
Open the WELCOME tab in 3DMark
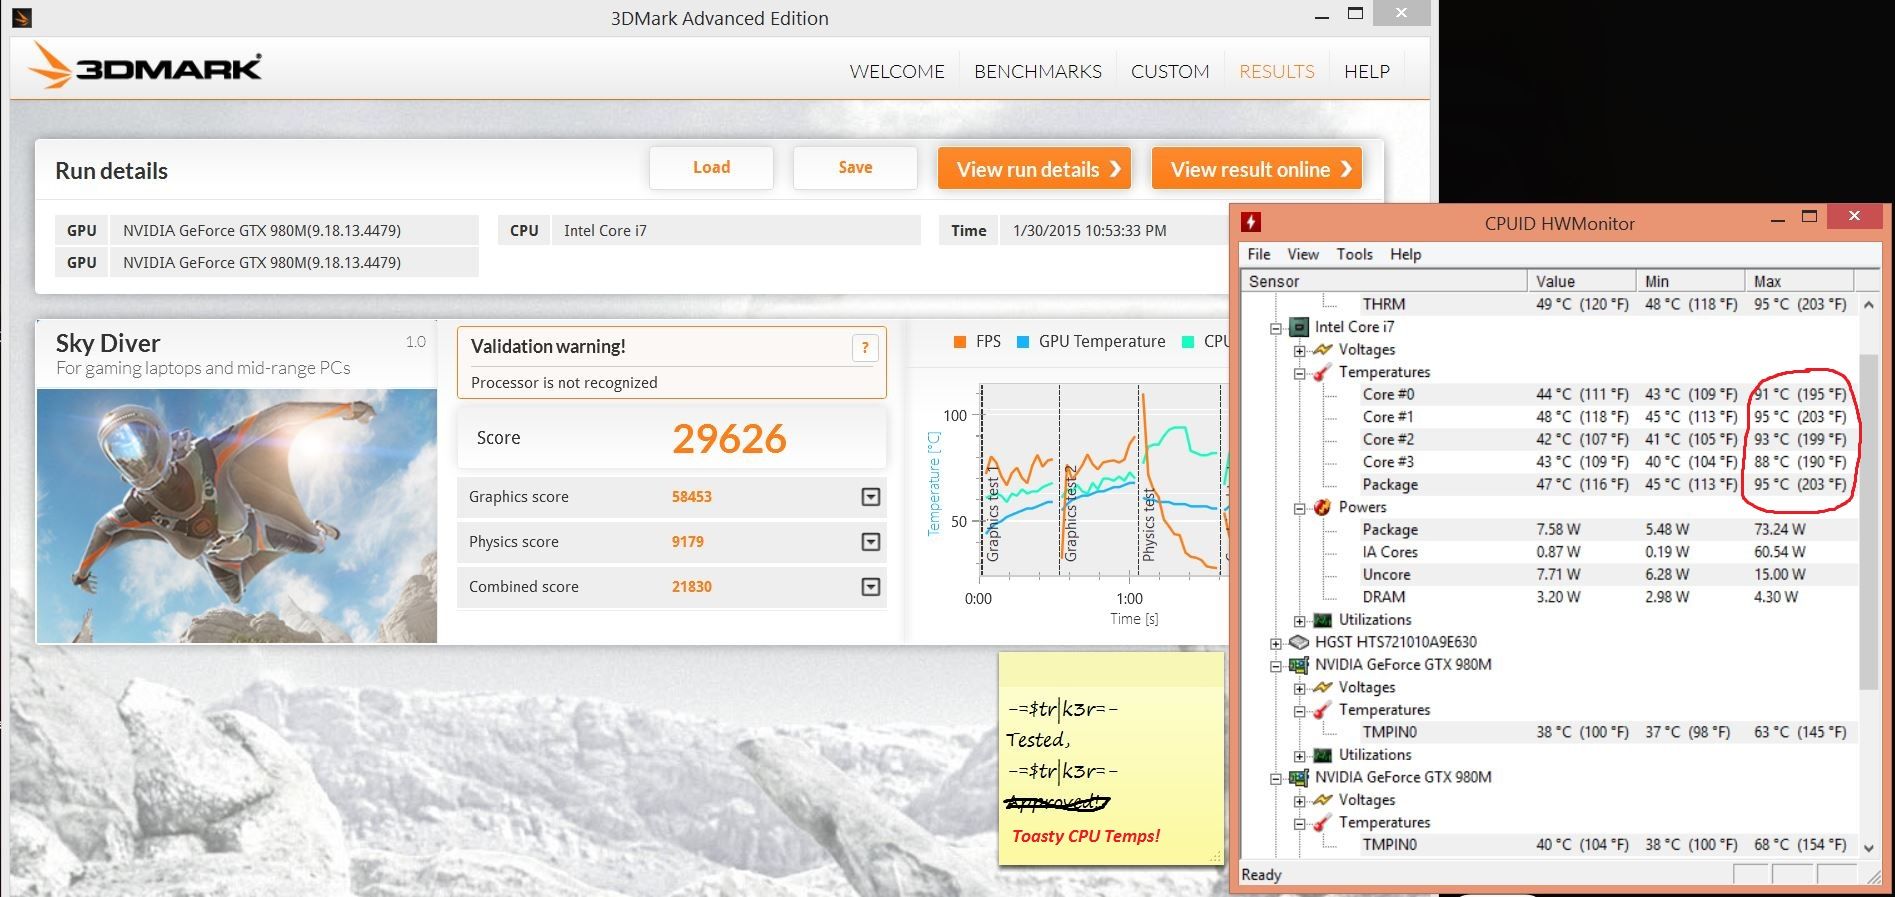[x=897, y=72]
